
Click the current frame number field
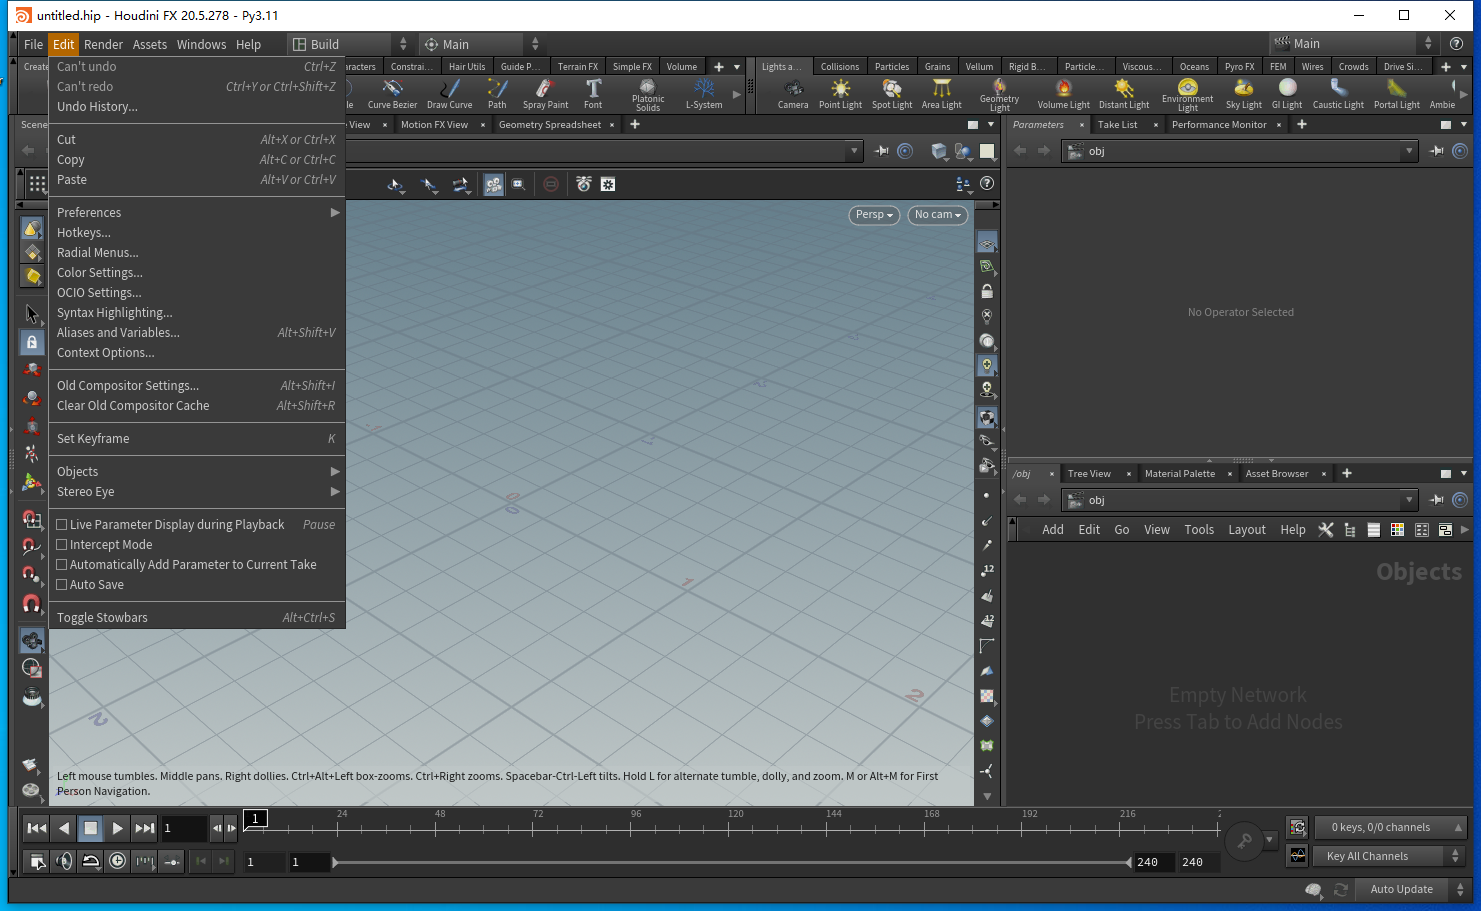(x=184, y=828)
